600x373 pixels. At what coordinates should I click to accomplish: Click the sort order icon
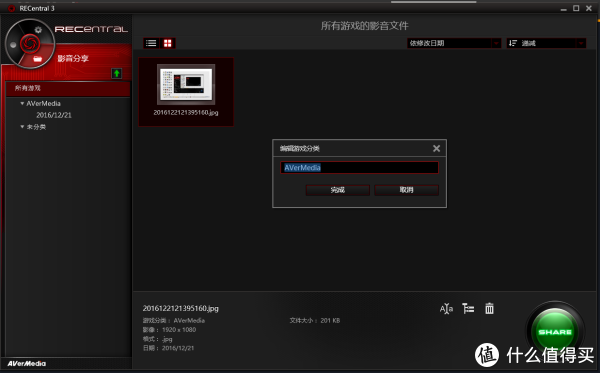pyautogui.click(x=513, y=43)
